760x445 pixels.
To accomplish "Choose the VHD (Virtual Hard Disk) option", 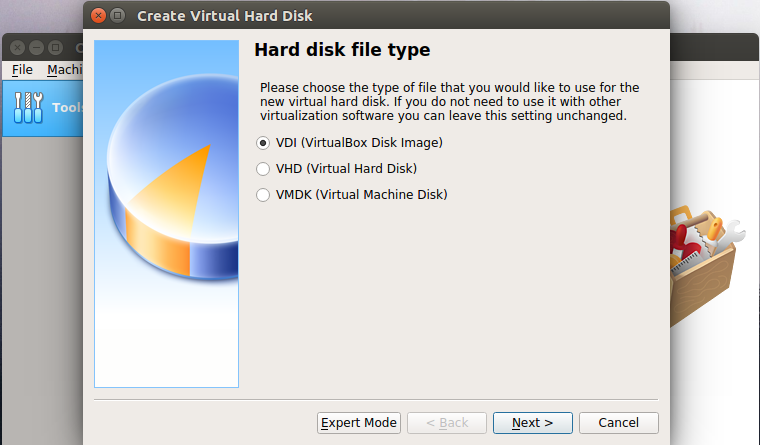I will [264, 168].
